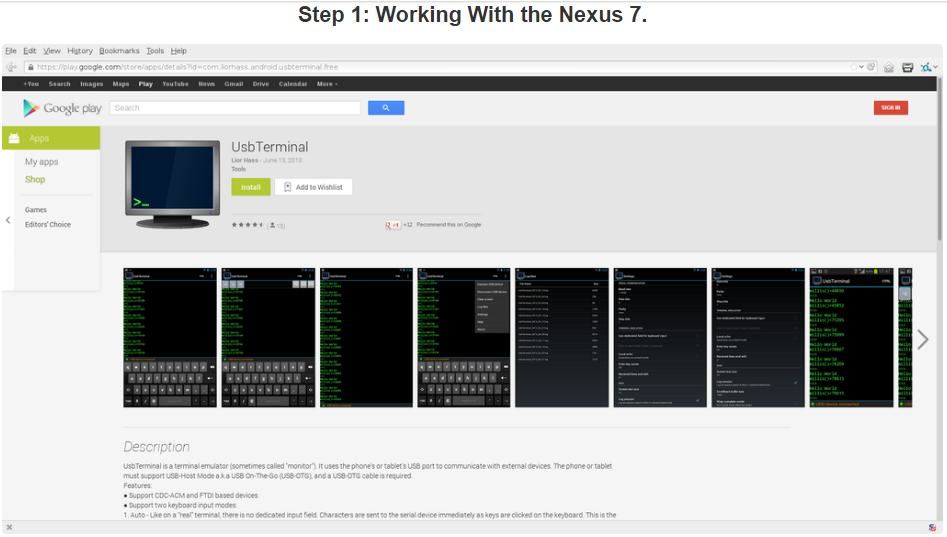Click Gmail in Google bar

[x=234, y=84]
